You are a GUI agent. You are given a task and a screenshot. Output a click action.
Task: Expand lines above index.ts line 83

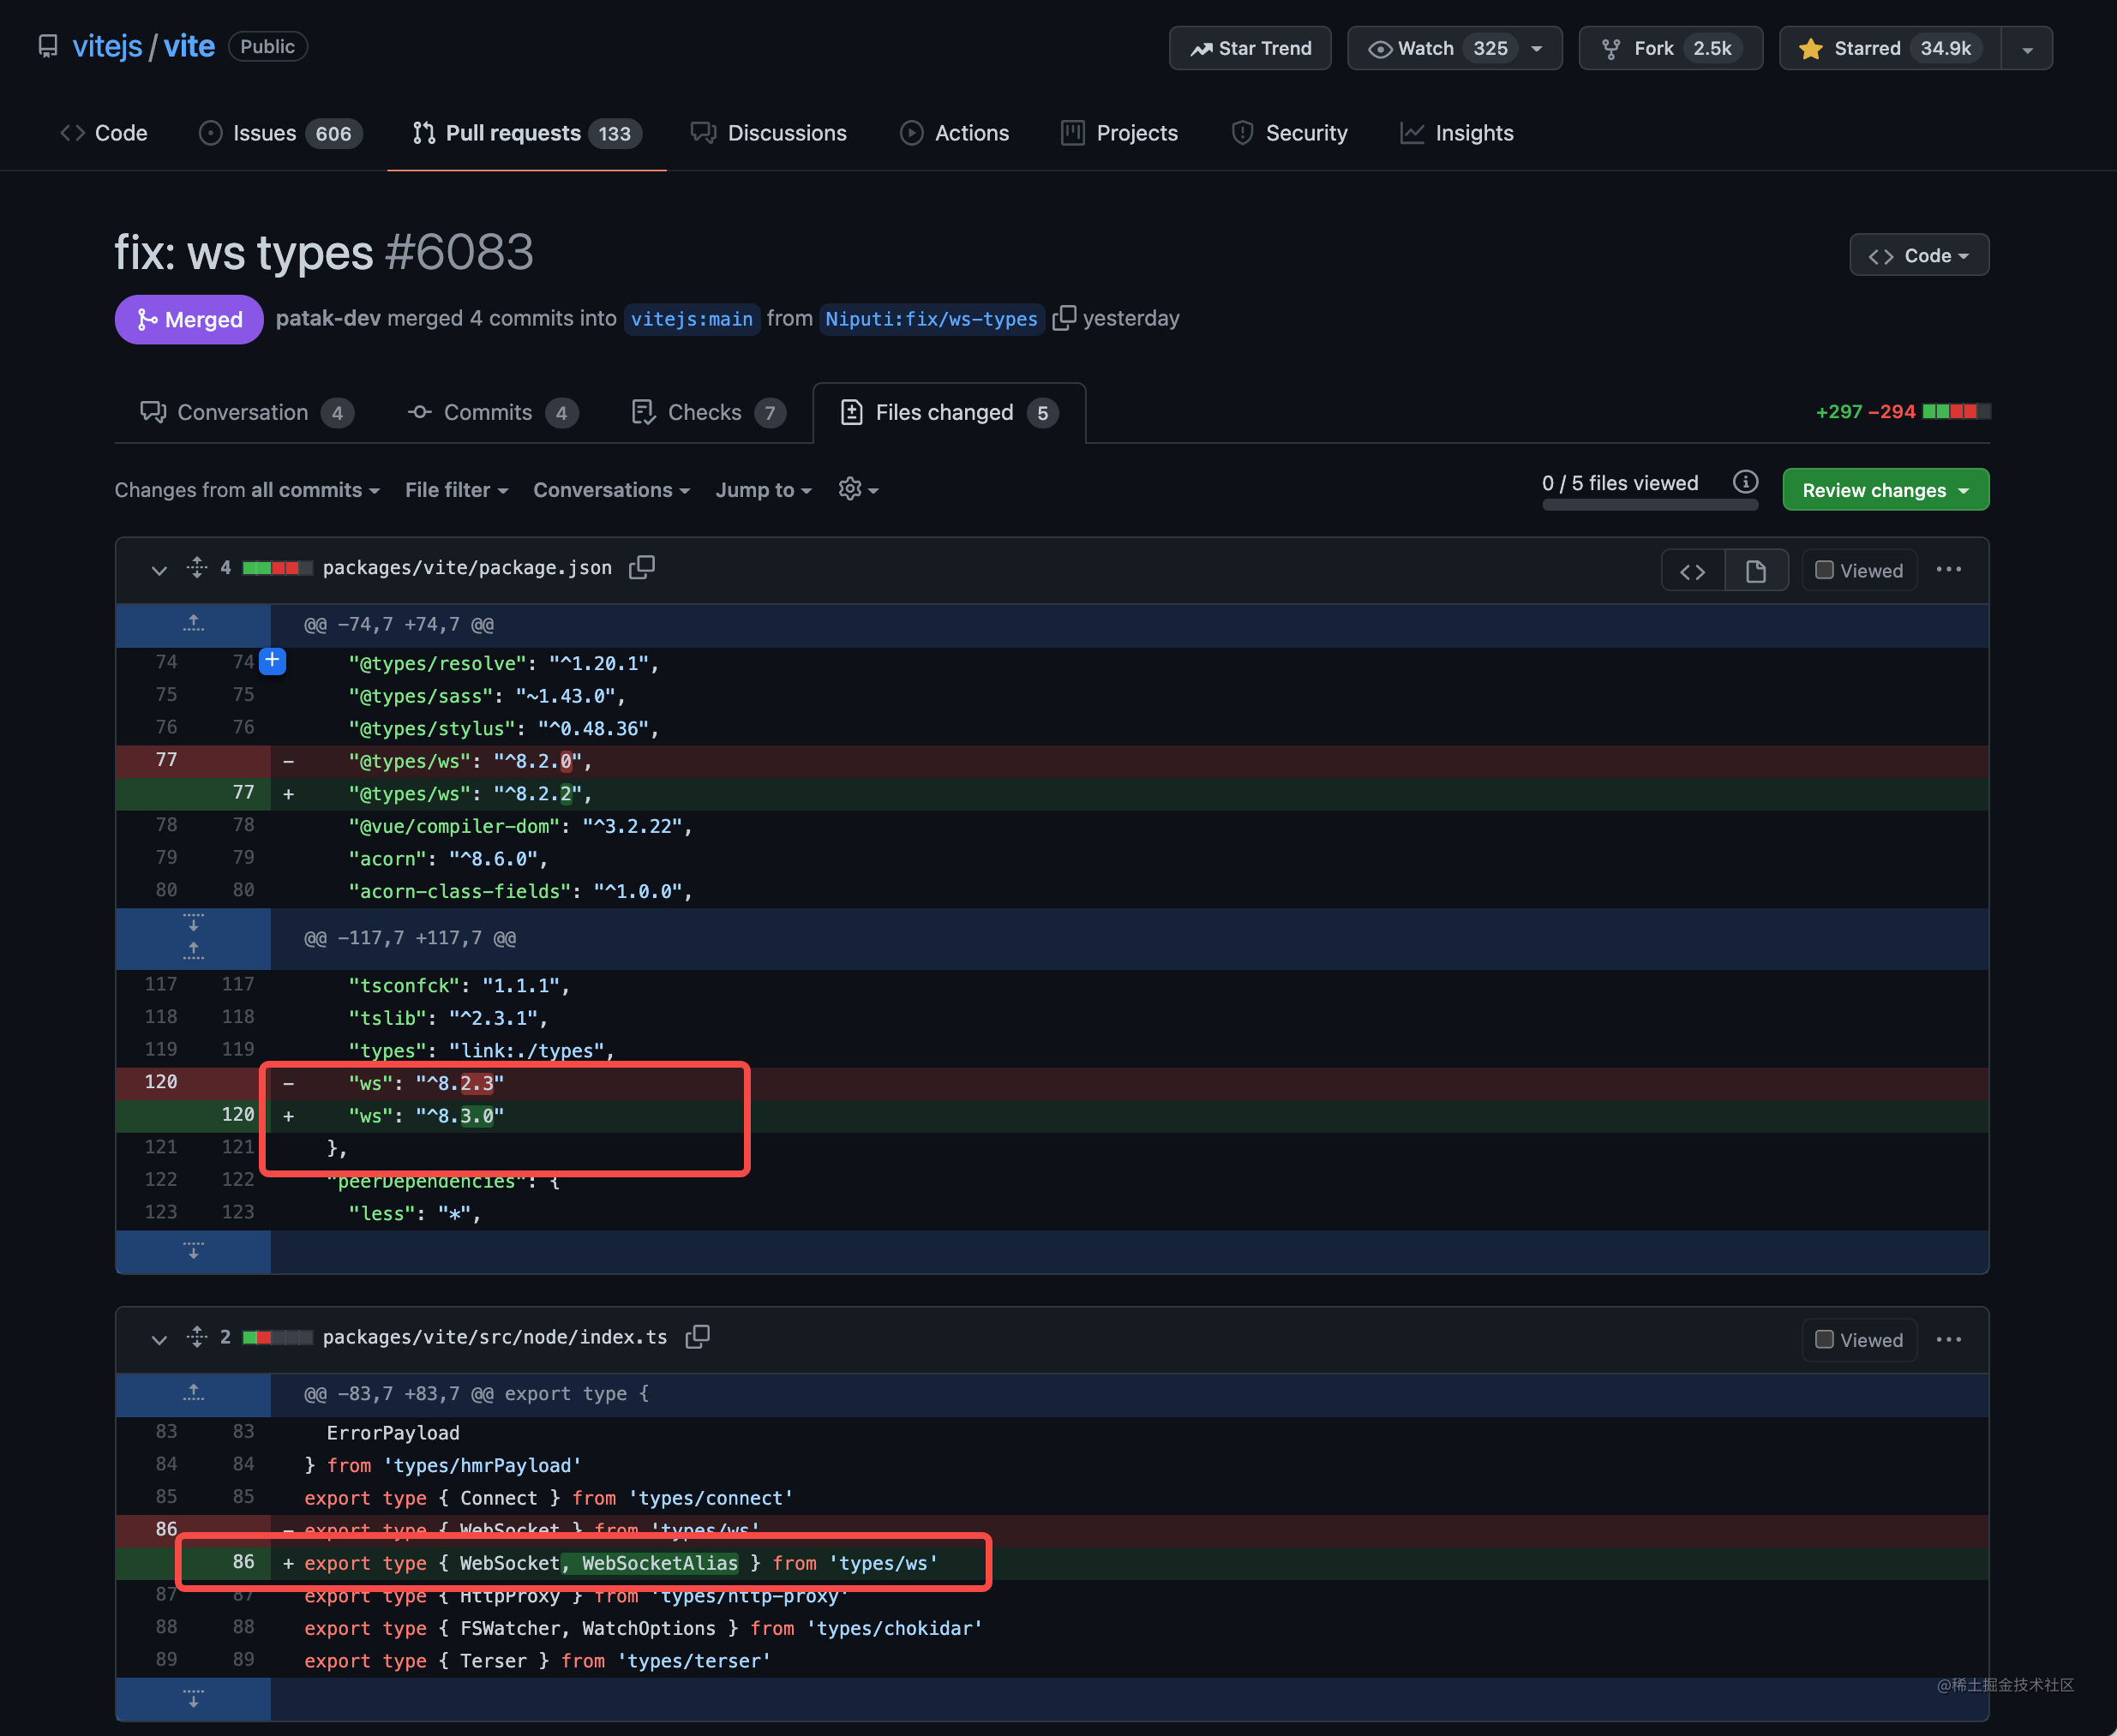(193, 1393)
